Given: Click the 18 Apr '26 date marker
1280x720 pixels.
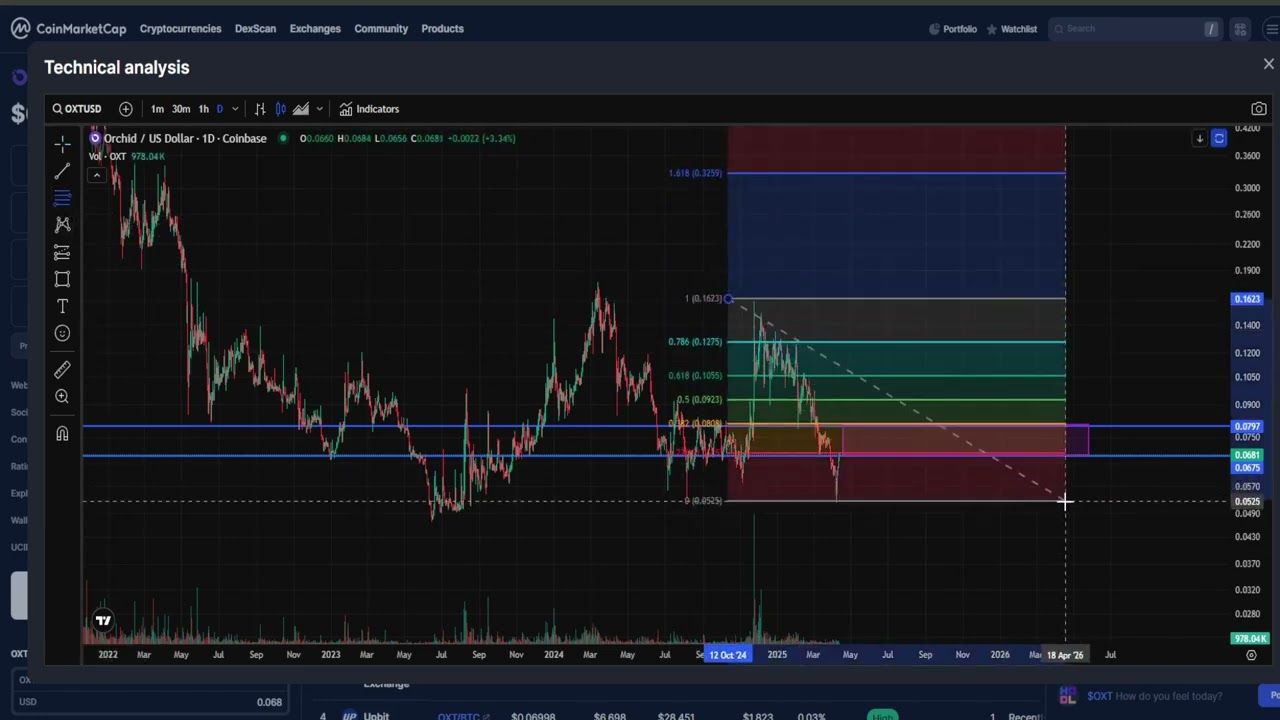Looking at the screenshot, I should coord(1065,655).
